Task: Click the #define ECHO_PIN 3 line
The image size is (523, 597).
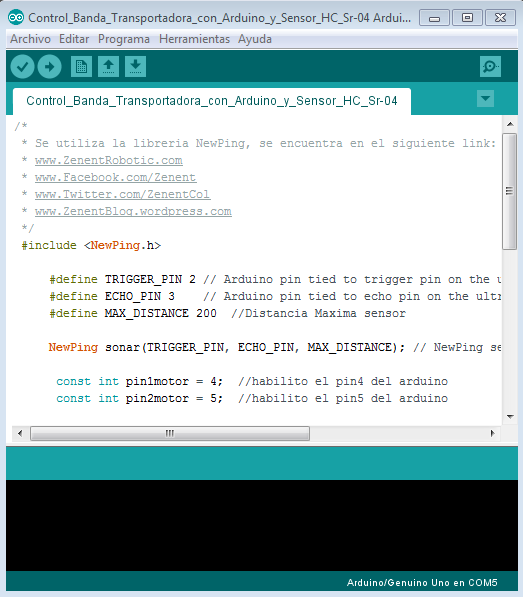Action: point(275,297)
